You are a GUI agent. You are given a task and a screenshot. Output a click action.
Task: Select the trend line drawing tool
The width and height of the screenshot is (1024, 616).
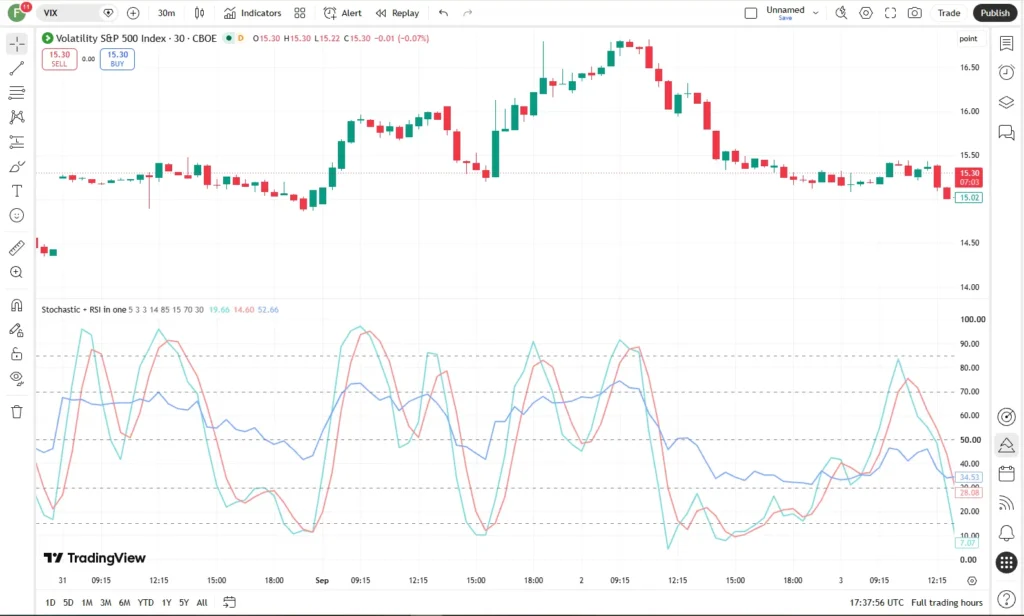point(17,68)
